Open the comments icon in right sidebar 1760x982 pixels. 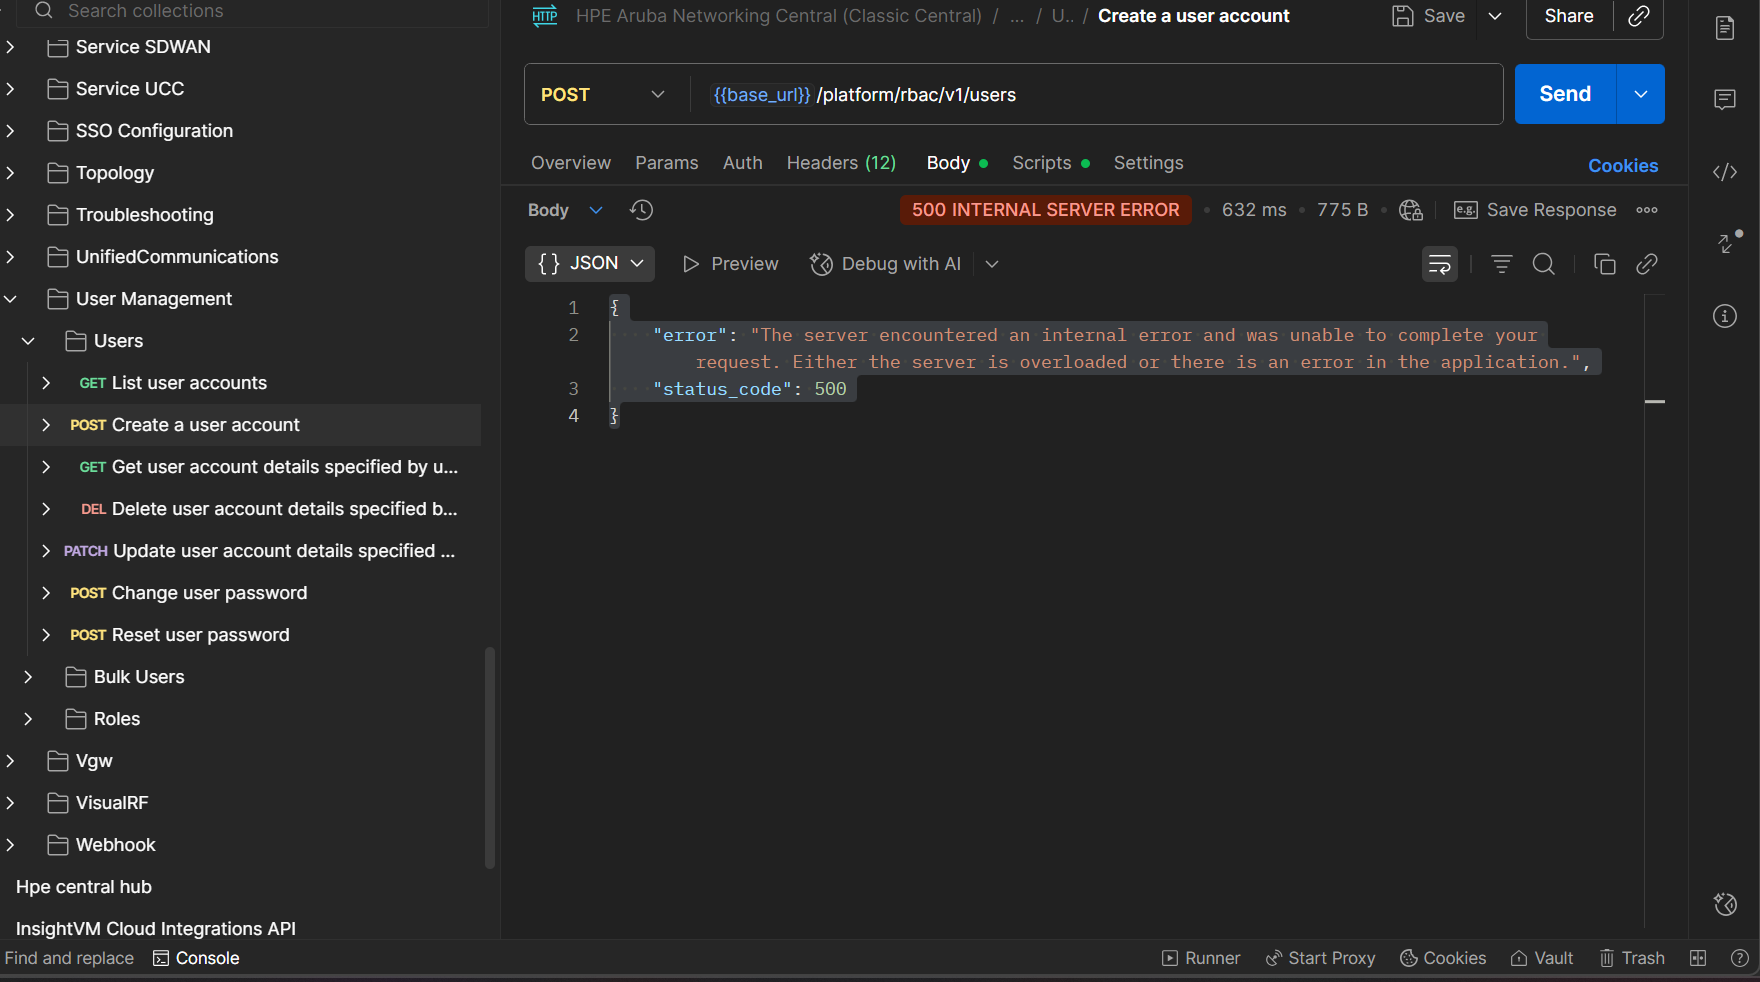pos(1725,99)
